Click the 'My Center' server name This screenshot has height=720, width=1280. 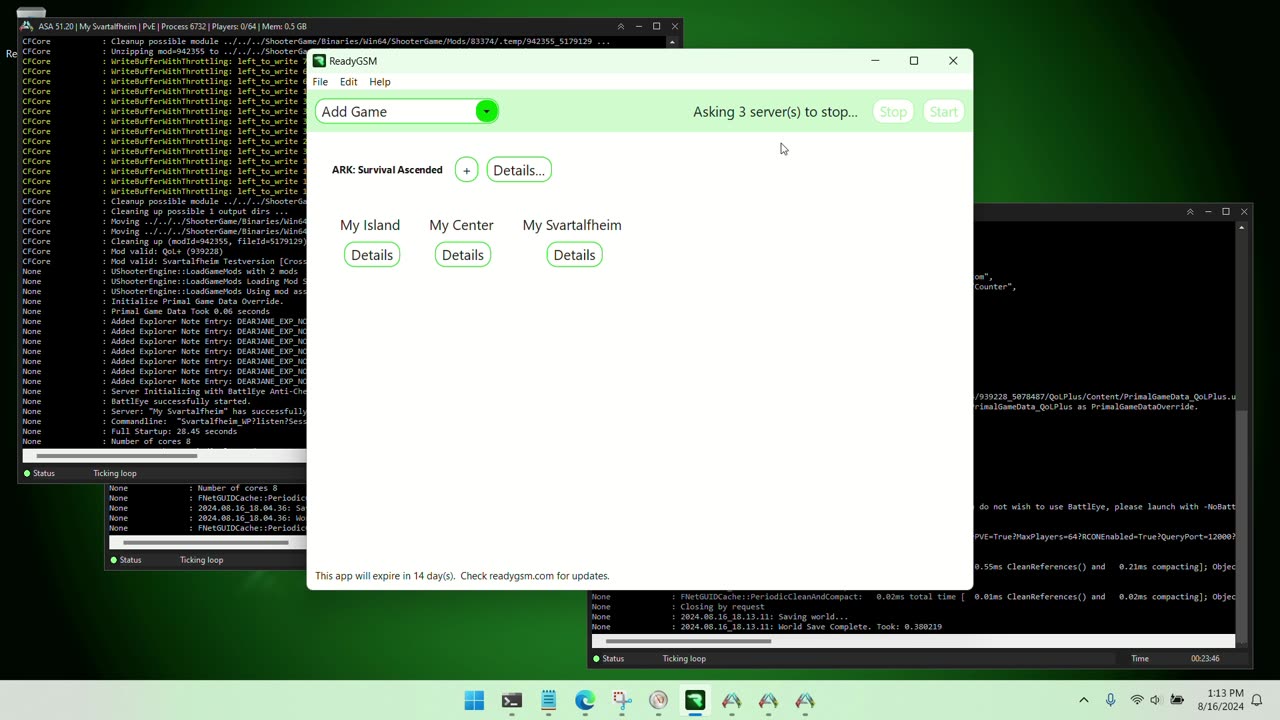(461, 225)
